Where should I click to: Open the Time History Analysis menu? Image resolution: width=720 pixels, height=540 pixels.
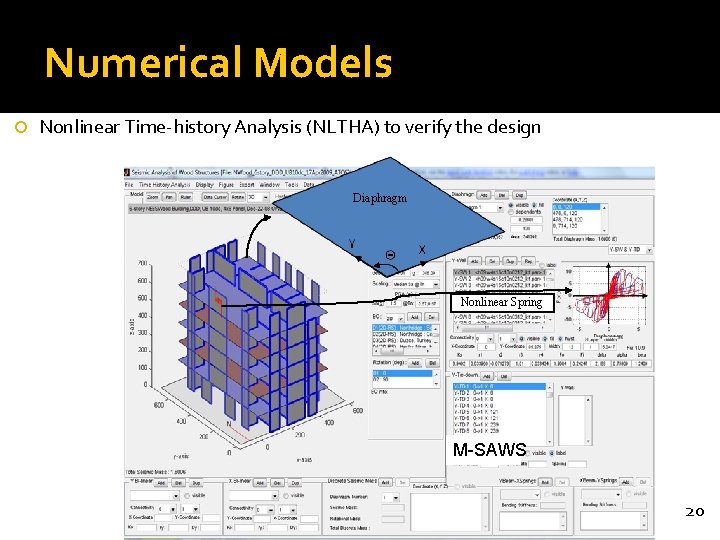pyautogui.click(x=164, y=185)
